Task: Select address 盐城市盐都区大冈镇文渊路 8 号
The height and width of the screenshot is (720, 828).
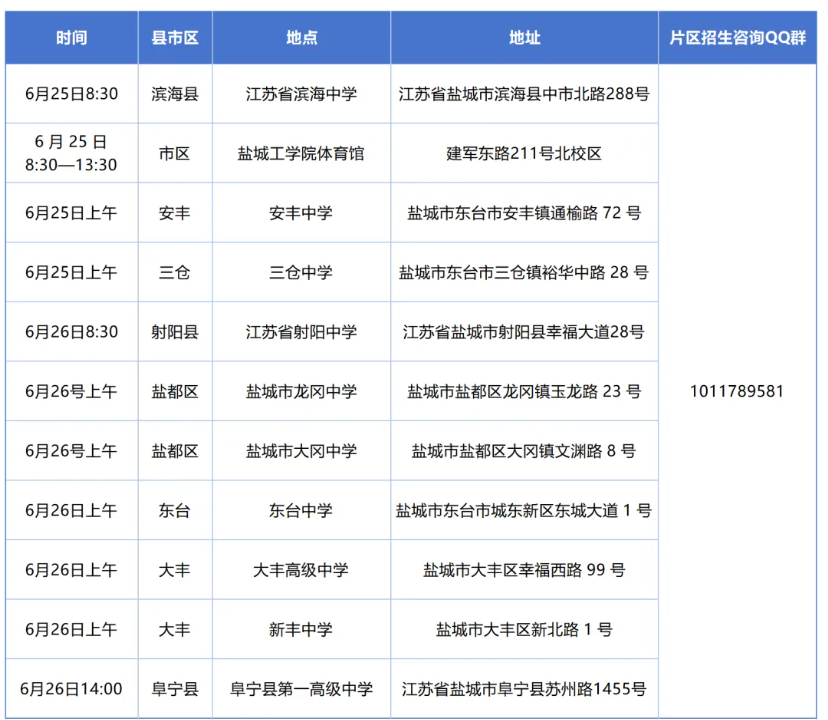Action: tap(524, 451)
